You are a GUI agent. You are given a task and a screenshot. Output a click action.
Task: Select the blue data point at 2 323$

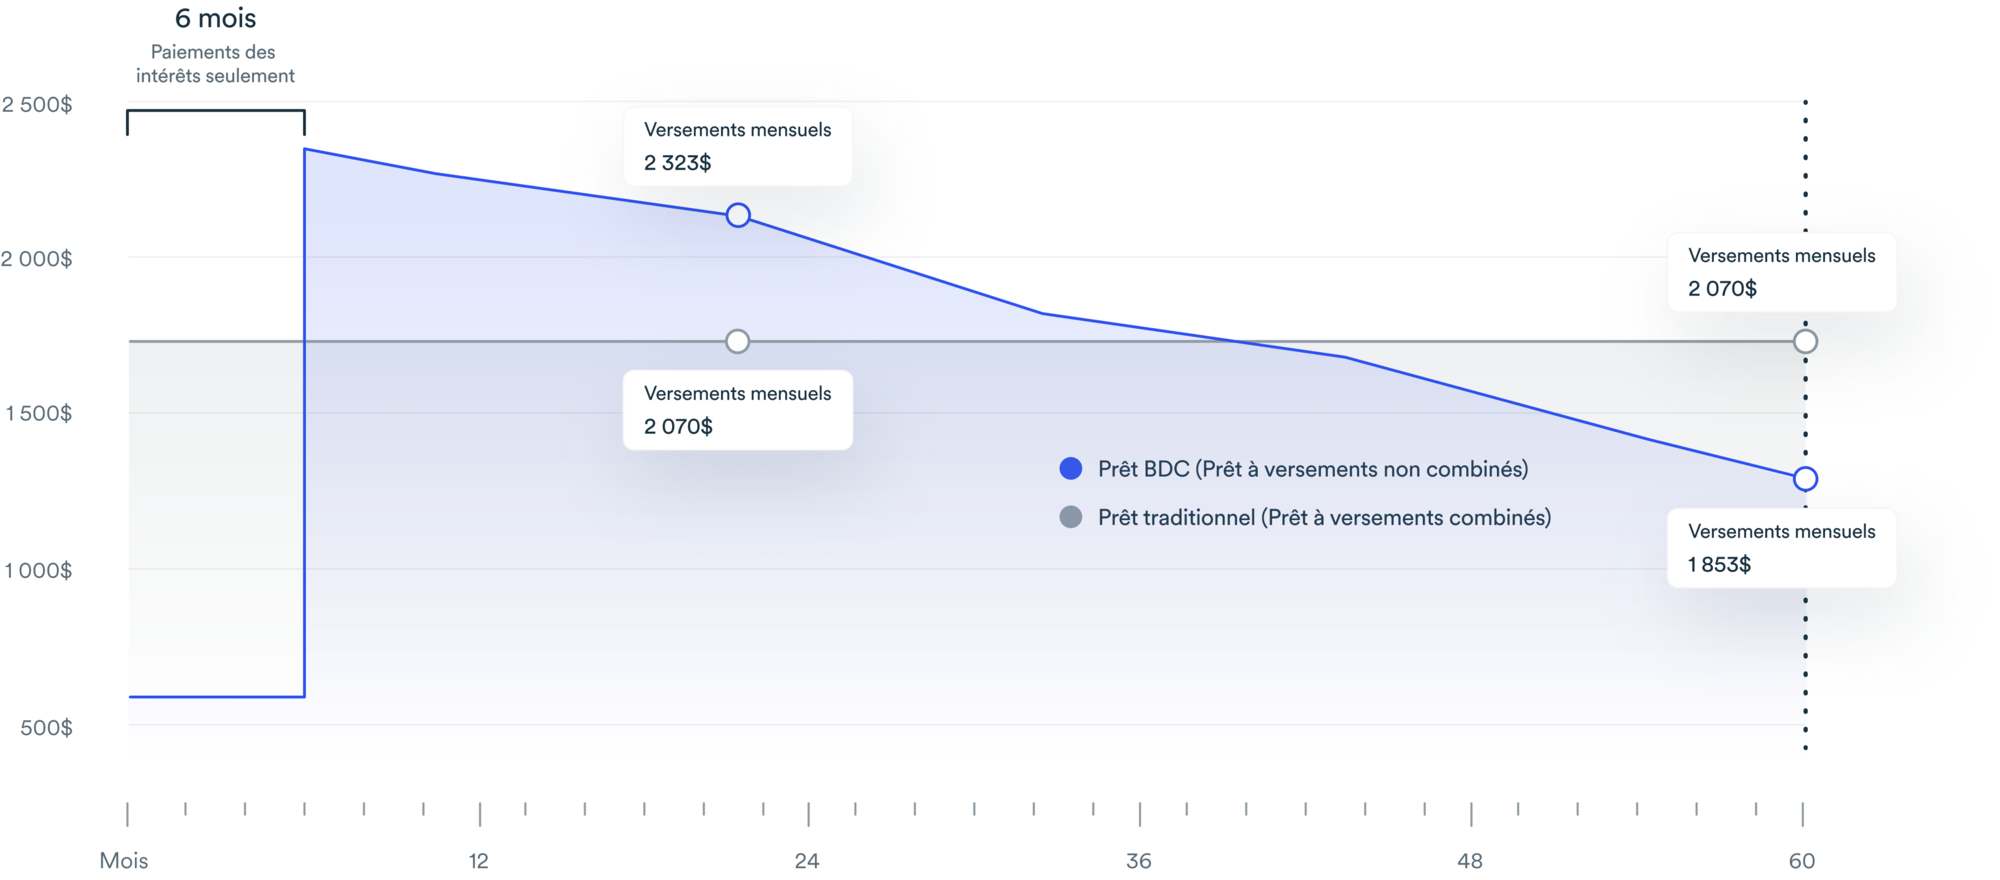coord(738,215)
